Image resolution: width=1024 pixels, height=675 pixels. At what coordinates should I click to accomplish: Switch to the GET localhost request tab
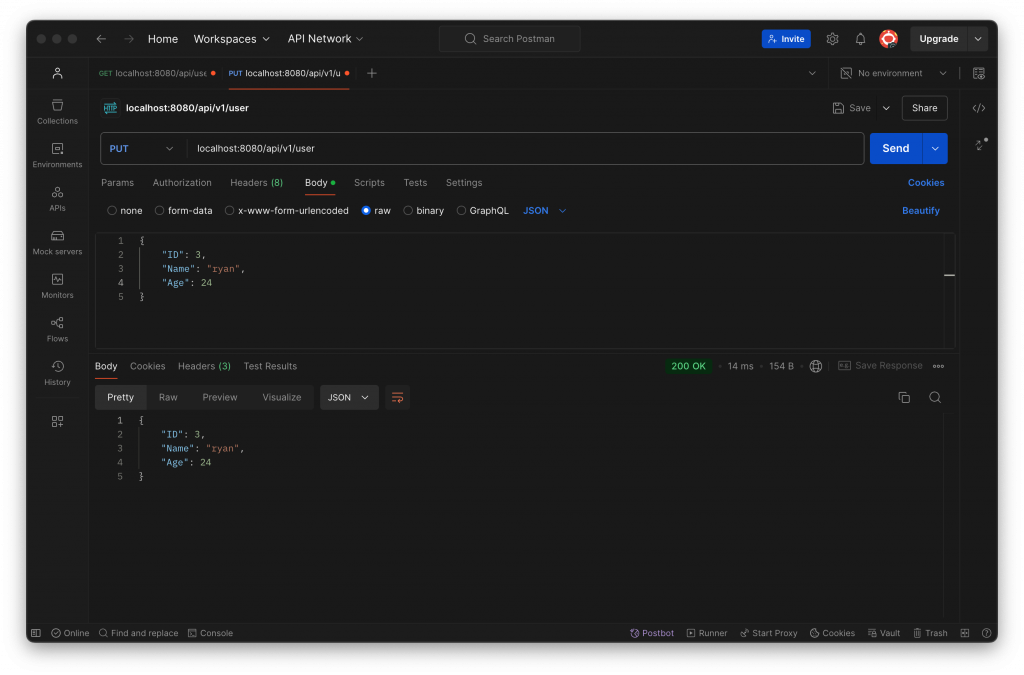157,73
